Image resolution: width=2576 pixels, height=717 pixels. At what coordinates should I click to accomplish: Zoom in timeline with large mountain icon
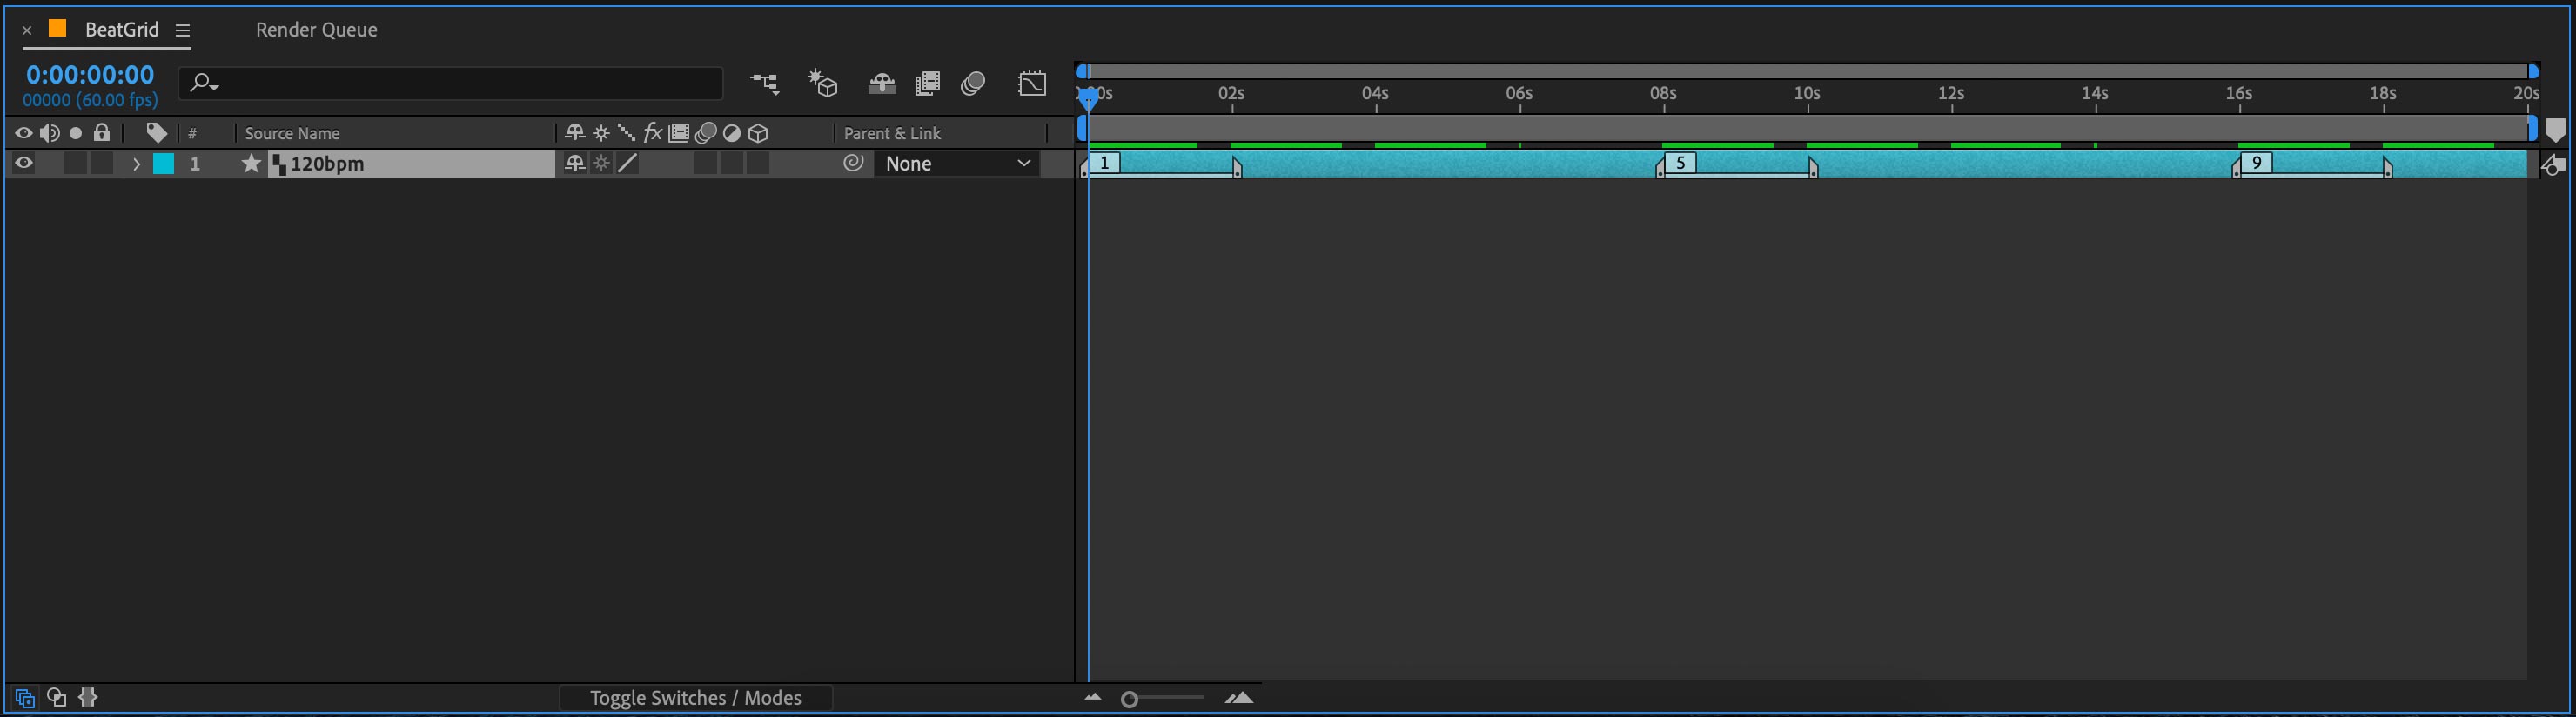click(1239, 697)
